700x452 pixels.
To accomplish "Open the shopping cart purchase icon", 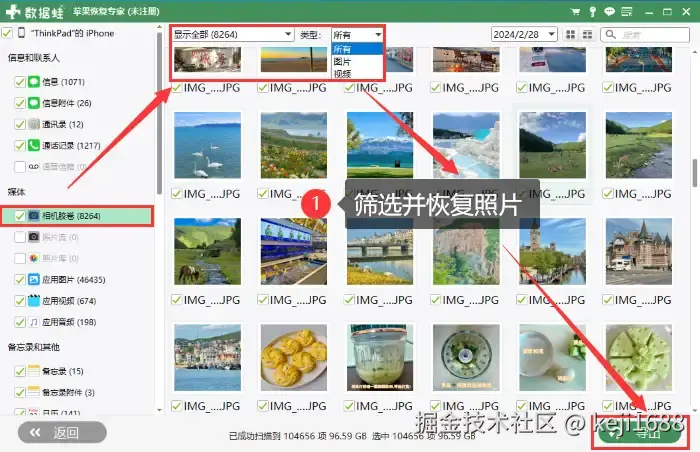I will point(575,12).
